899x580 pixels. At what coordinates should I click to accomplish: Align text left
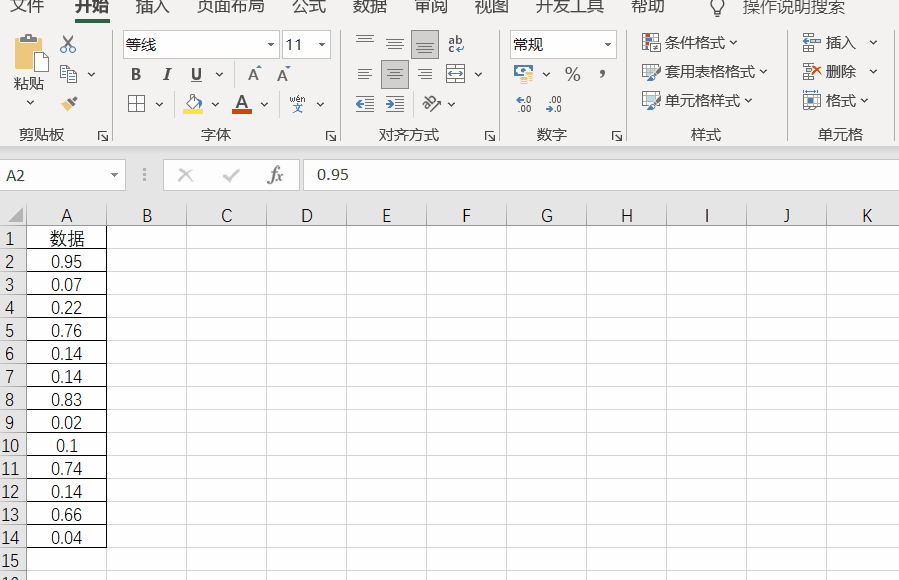point(365,74)
